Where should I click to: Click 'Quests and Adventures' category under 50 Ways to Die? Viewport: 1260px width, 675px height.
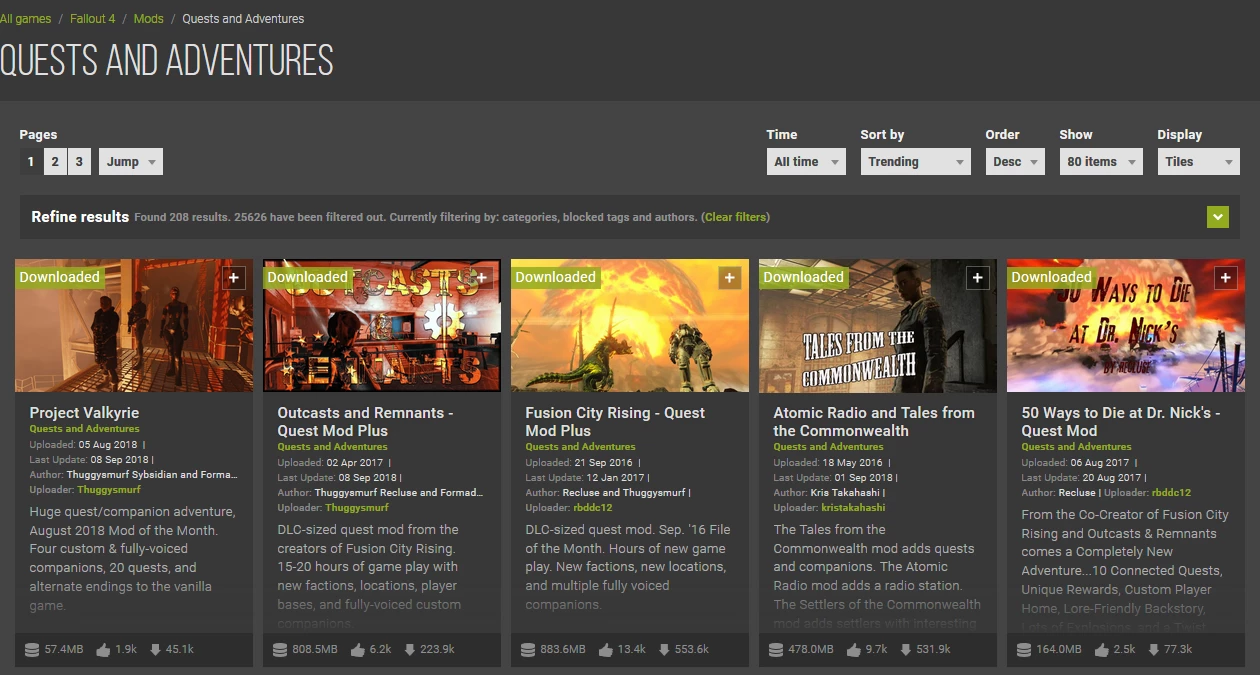click(1077, 447)
